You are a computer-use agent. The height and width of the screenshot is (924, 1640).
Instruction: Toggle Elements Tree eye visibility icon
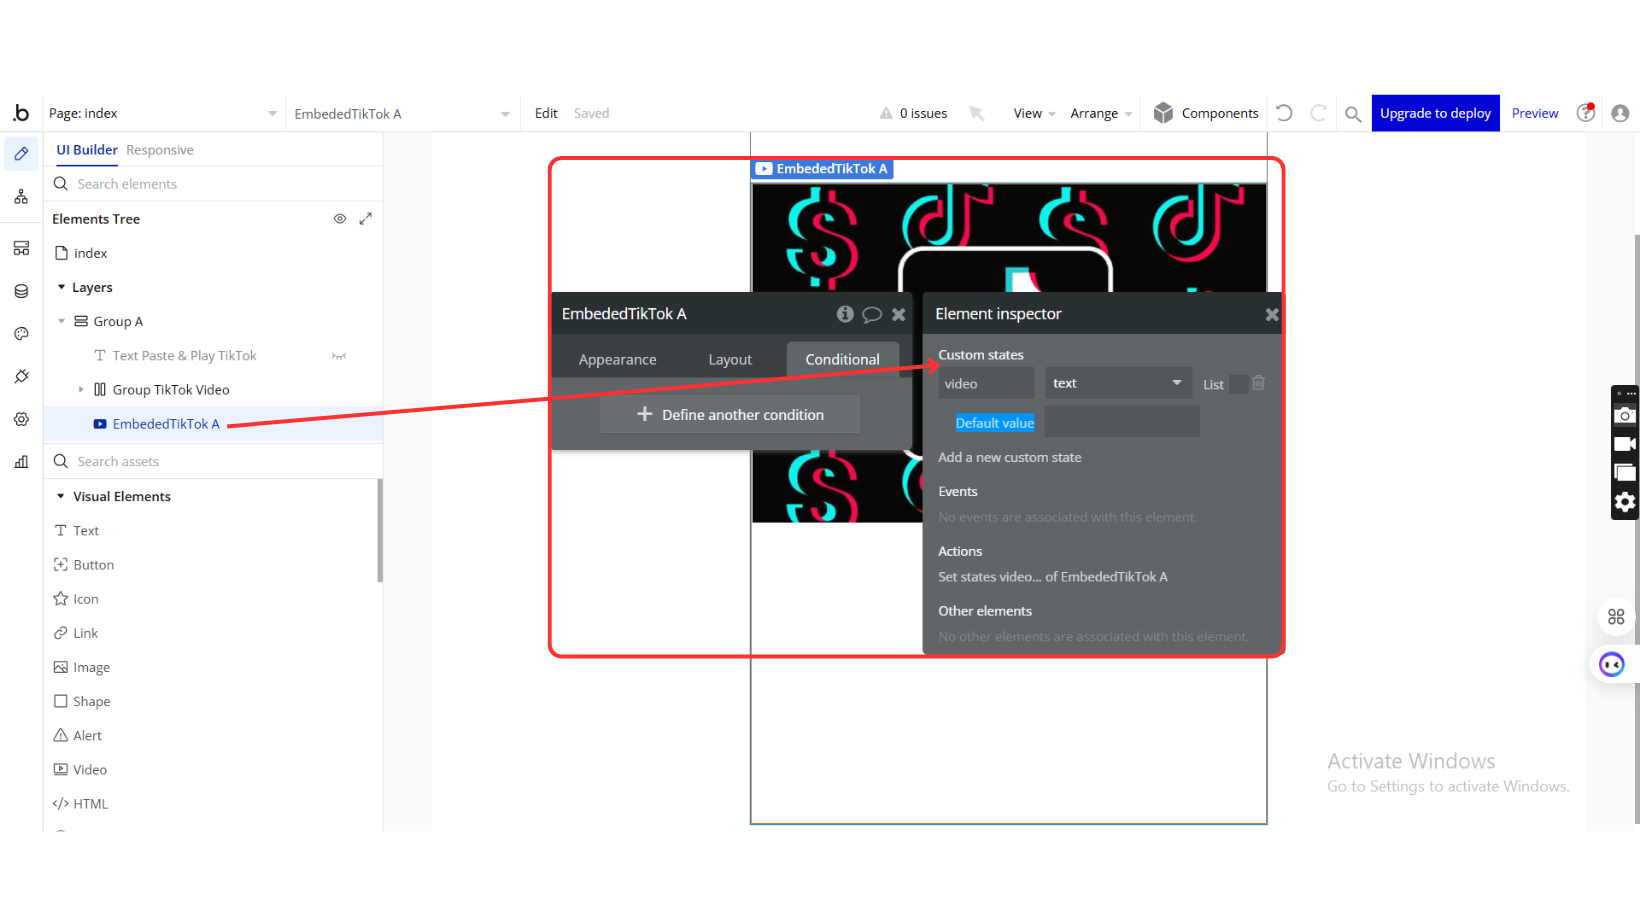click(340, 218)
